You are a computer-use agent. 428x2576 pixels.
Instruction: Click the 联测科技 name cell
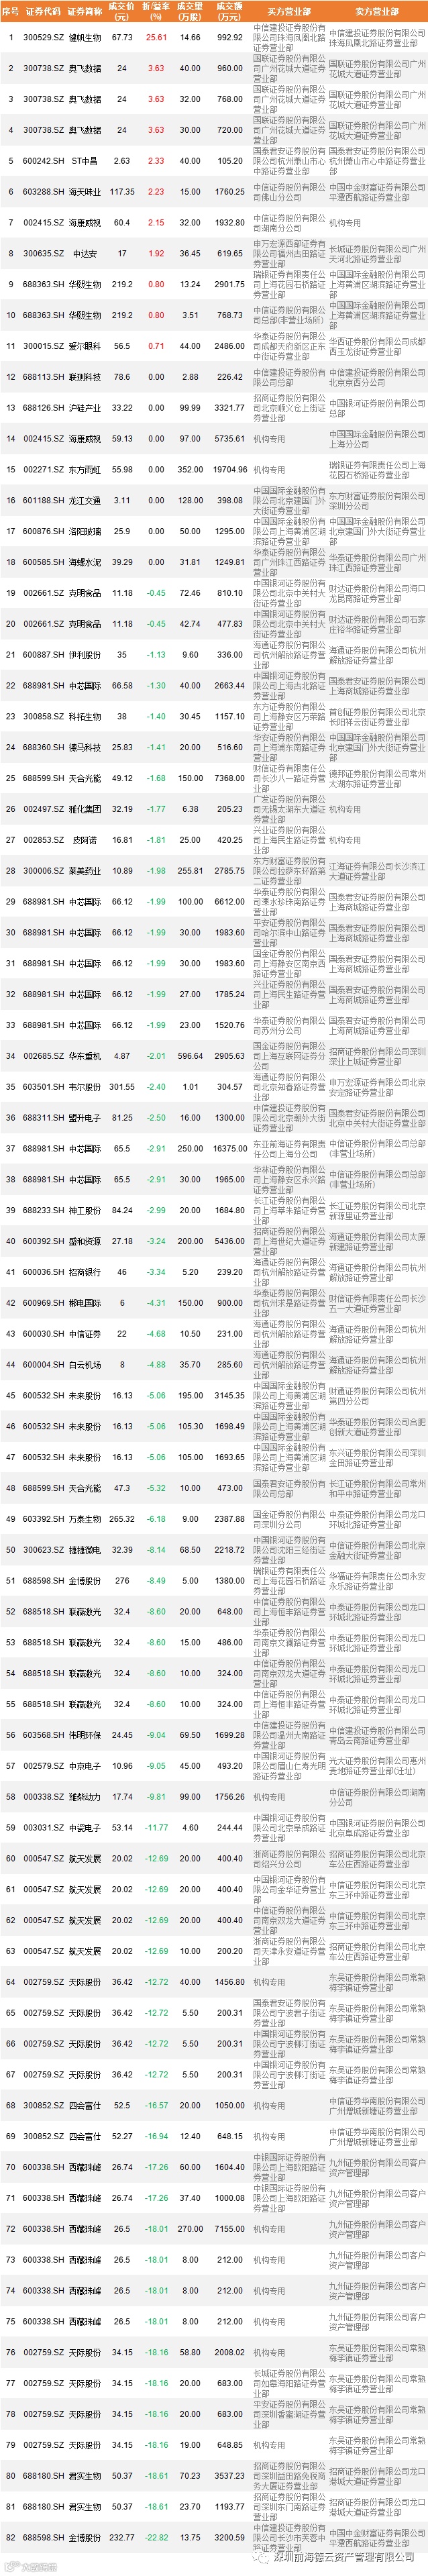click(x=84, y=377)
